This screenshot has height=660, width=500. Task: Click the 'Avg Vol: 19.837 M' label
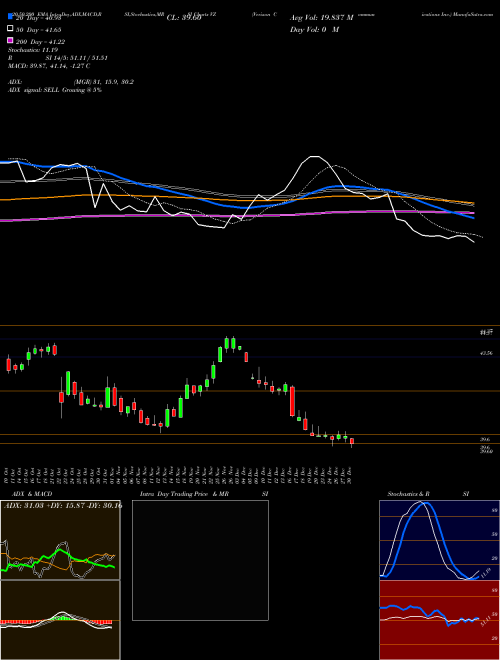322,18
